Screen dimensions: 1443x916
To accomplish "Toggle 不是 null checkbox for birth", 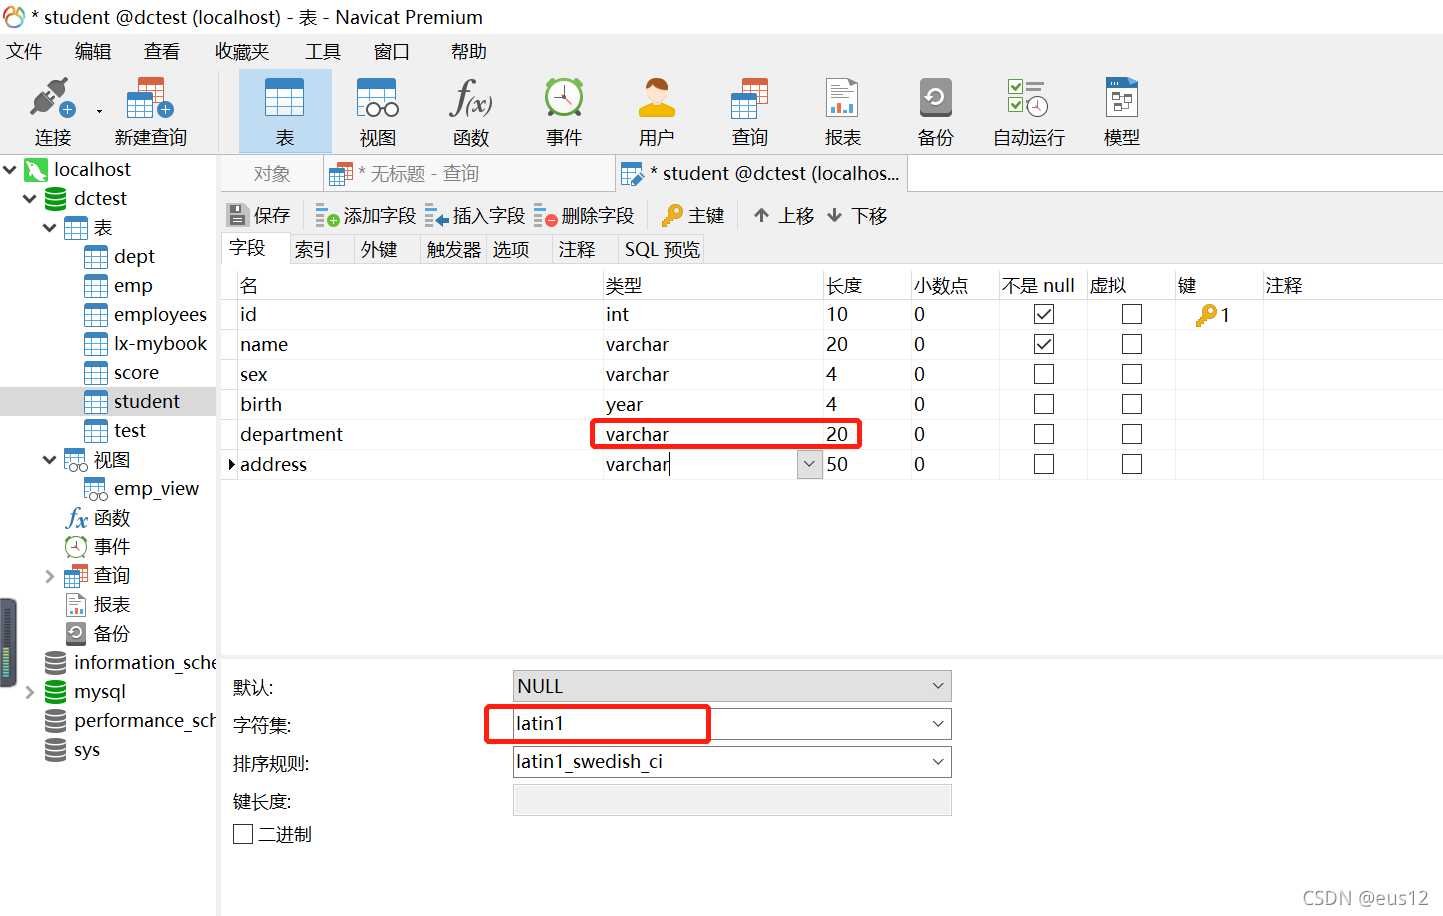I will coord(1044,404).
